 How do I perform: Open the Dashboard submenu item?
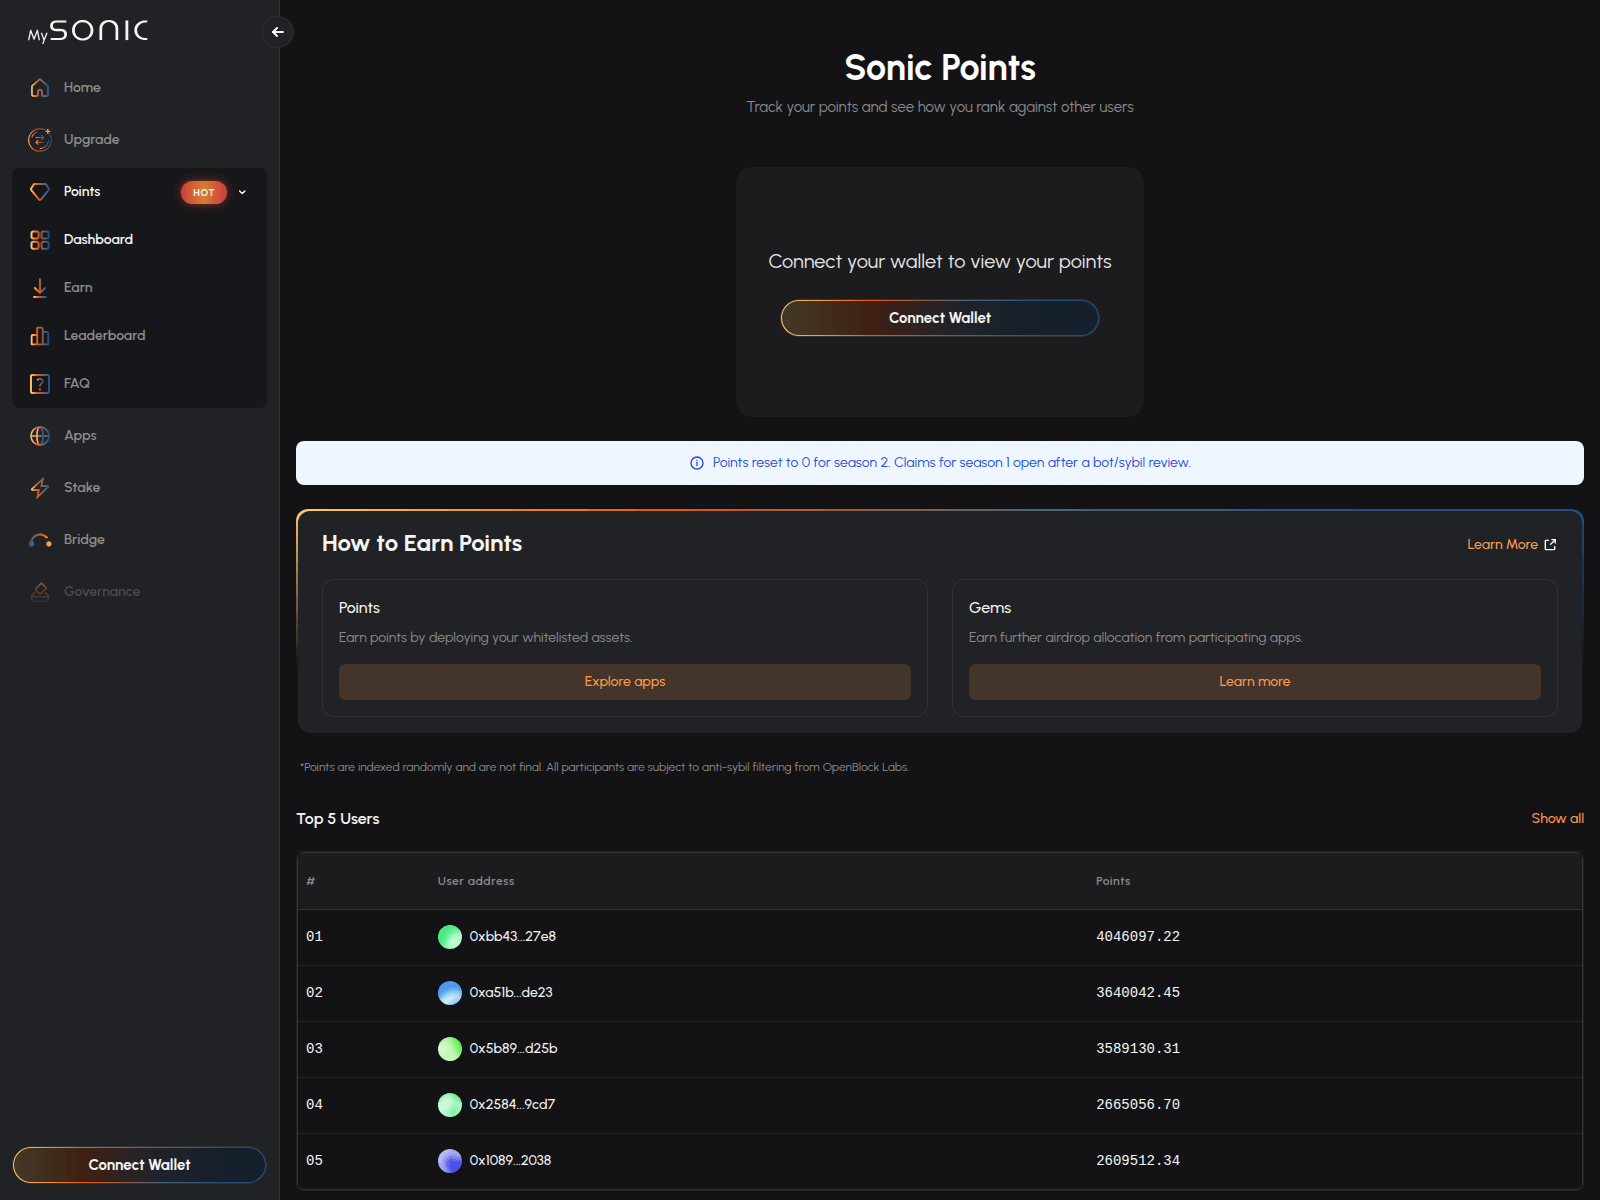click(139, 240)
